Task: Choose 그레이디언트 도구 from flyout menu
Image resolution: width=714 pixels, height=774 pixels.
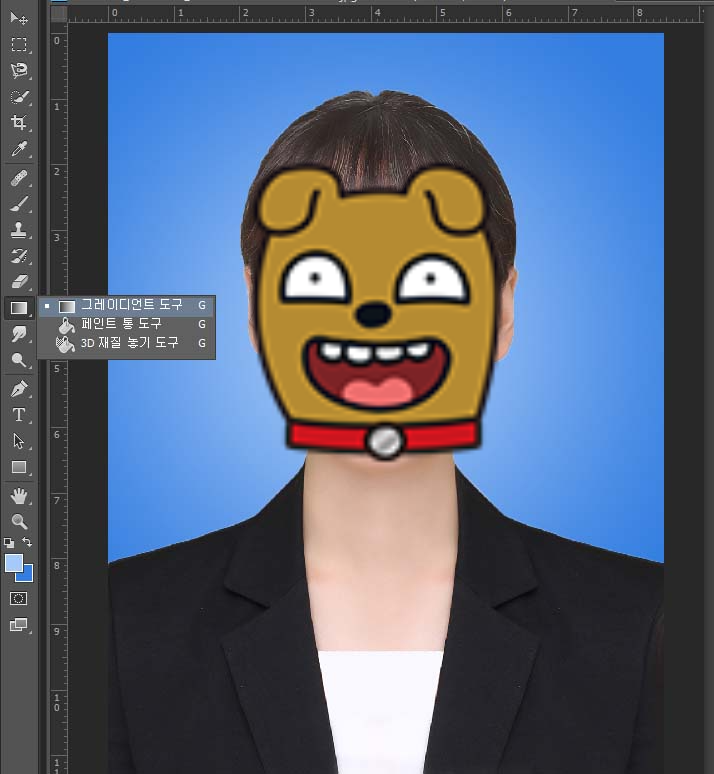Action: [x=126, y=306]
